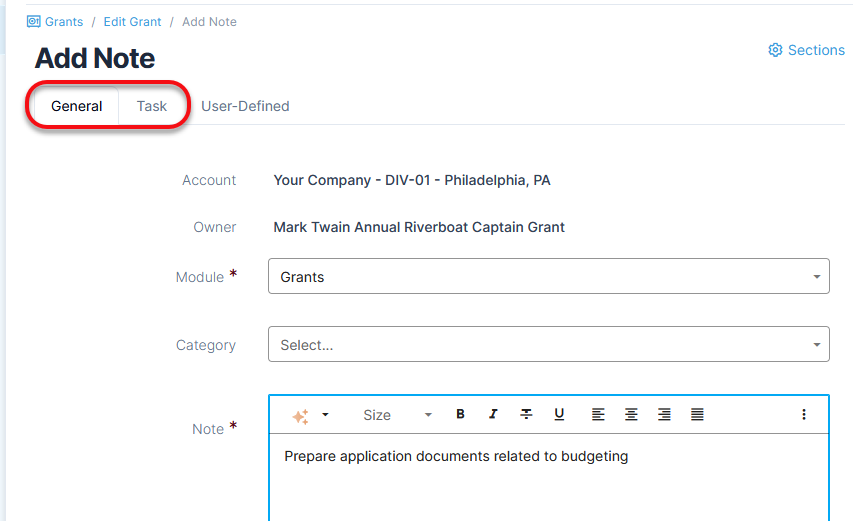
Task: Expand the Category Select dropdown
Action: [x=548, y=345]
